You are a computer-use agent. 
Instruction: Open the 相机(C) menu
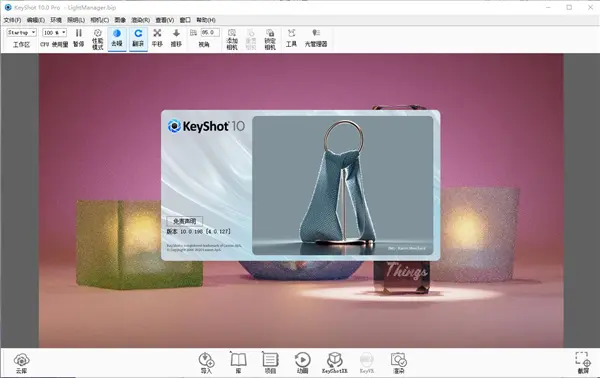click(99, 20)
